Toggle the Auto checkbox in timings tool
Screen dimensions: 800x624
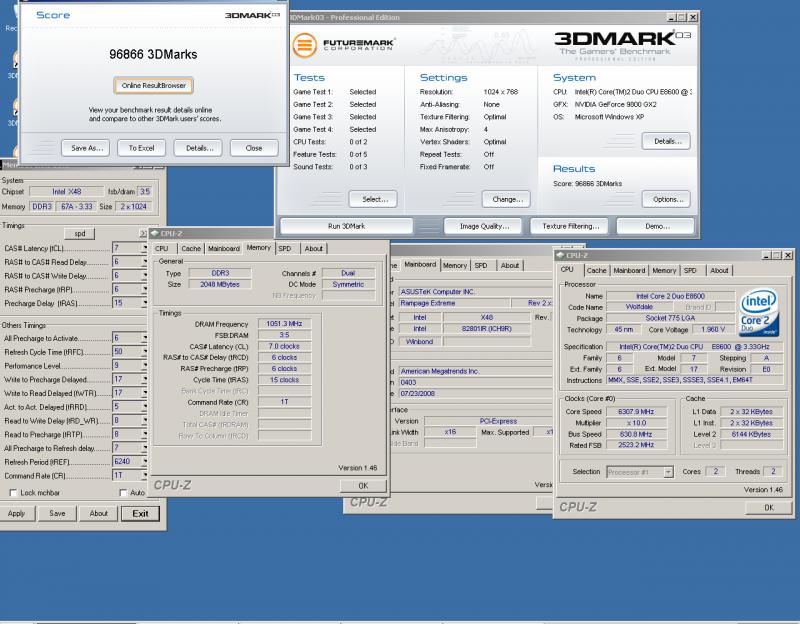[123, 493]
